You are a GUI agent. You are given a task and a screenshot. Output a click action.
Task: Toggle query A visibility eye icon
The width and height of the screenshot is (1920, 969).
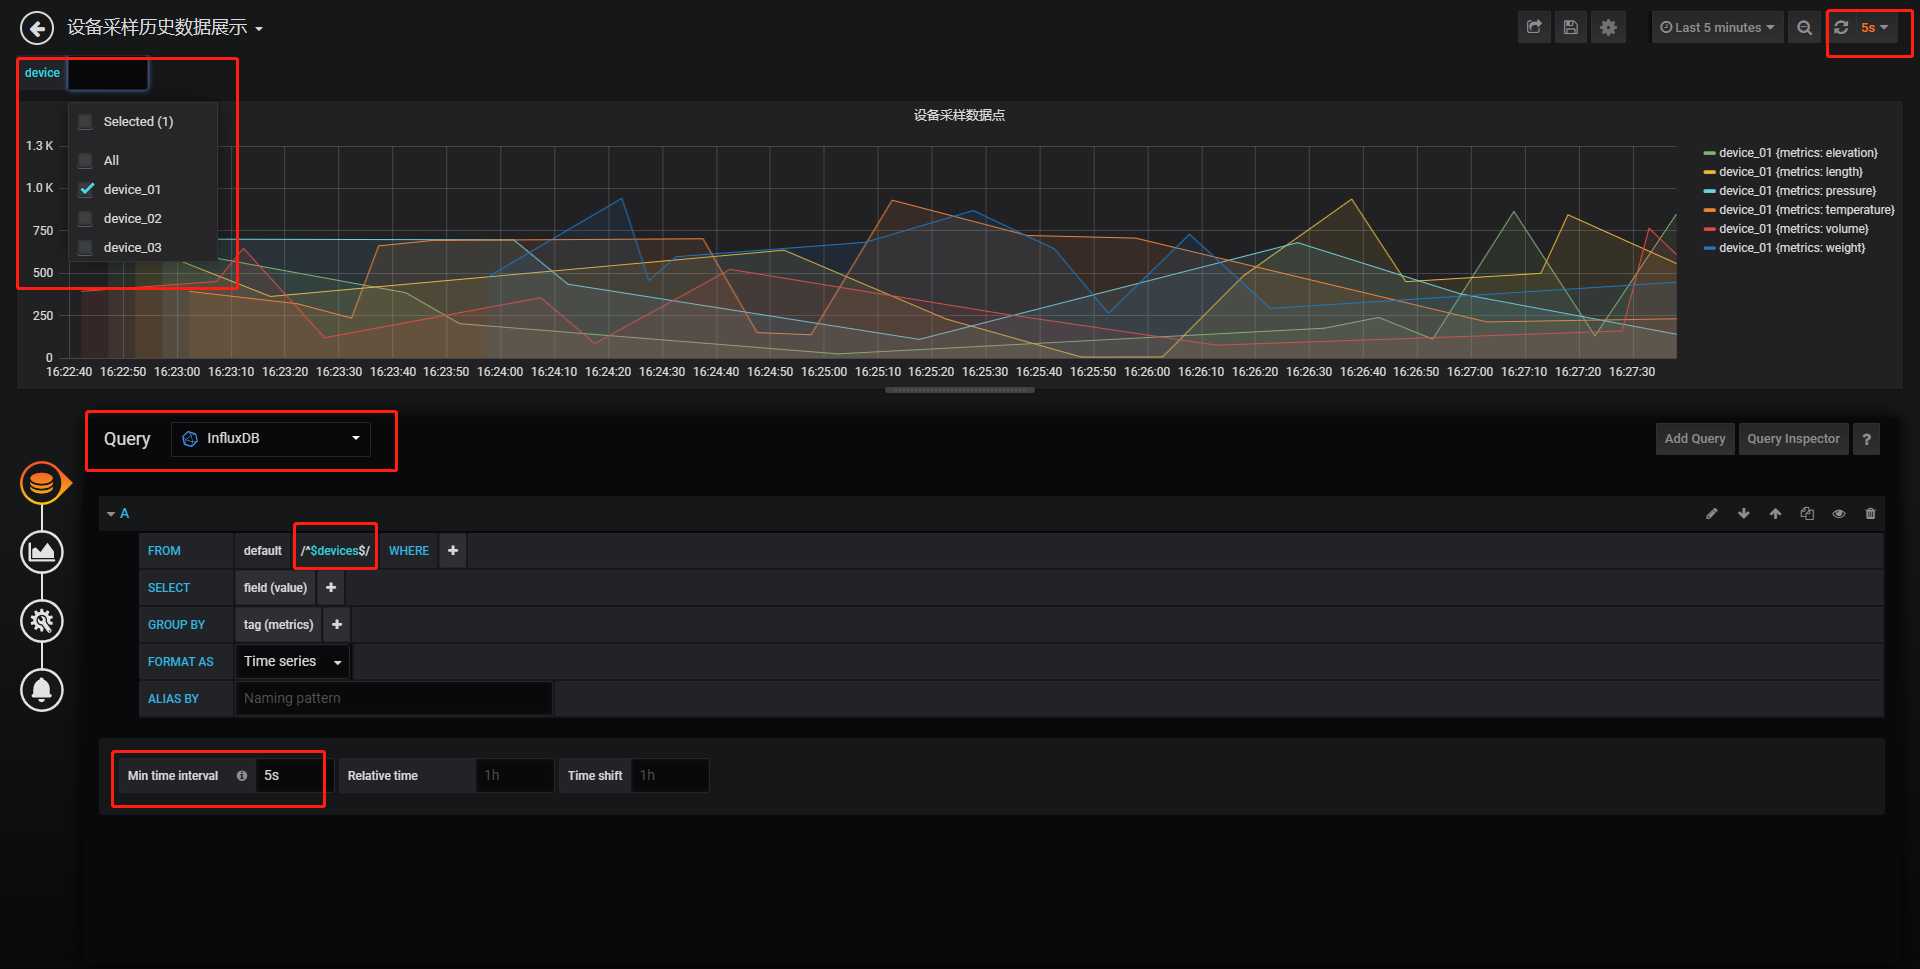[x=1838, y=514]
